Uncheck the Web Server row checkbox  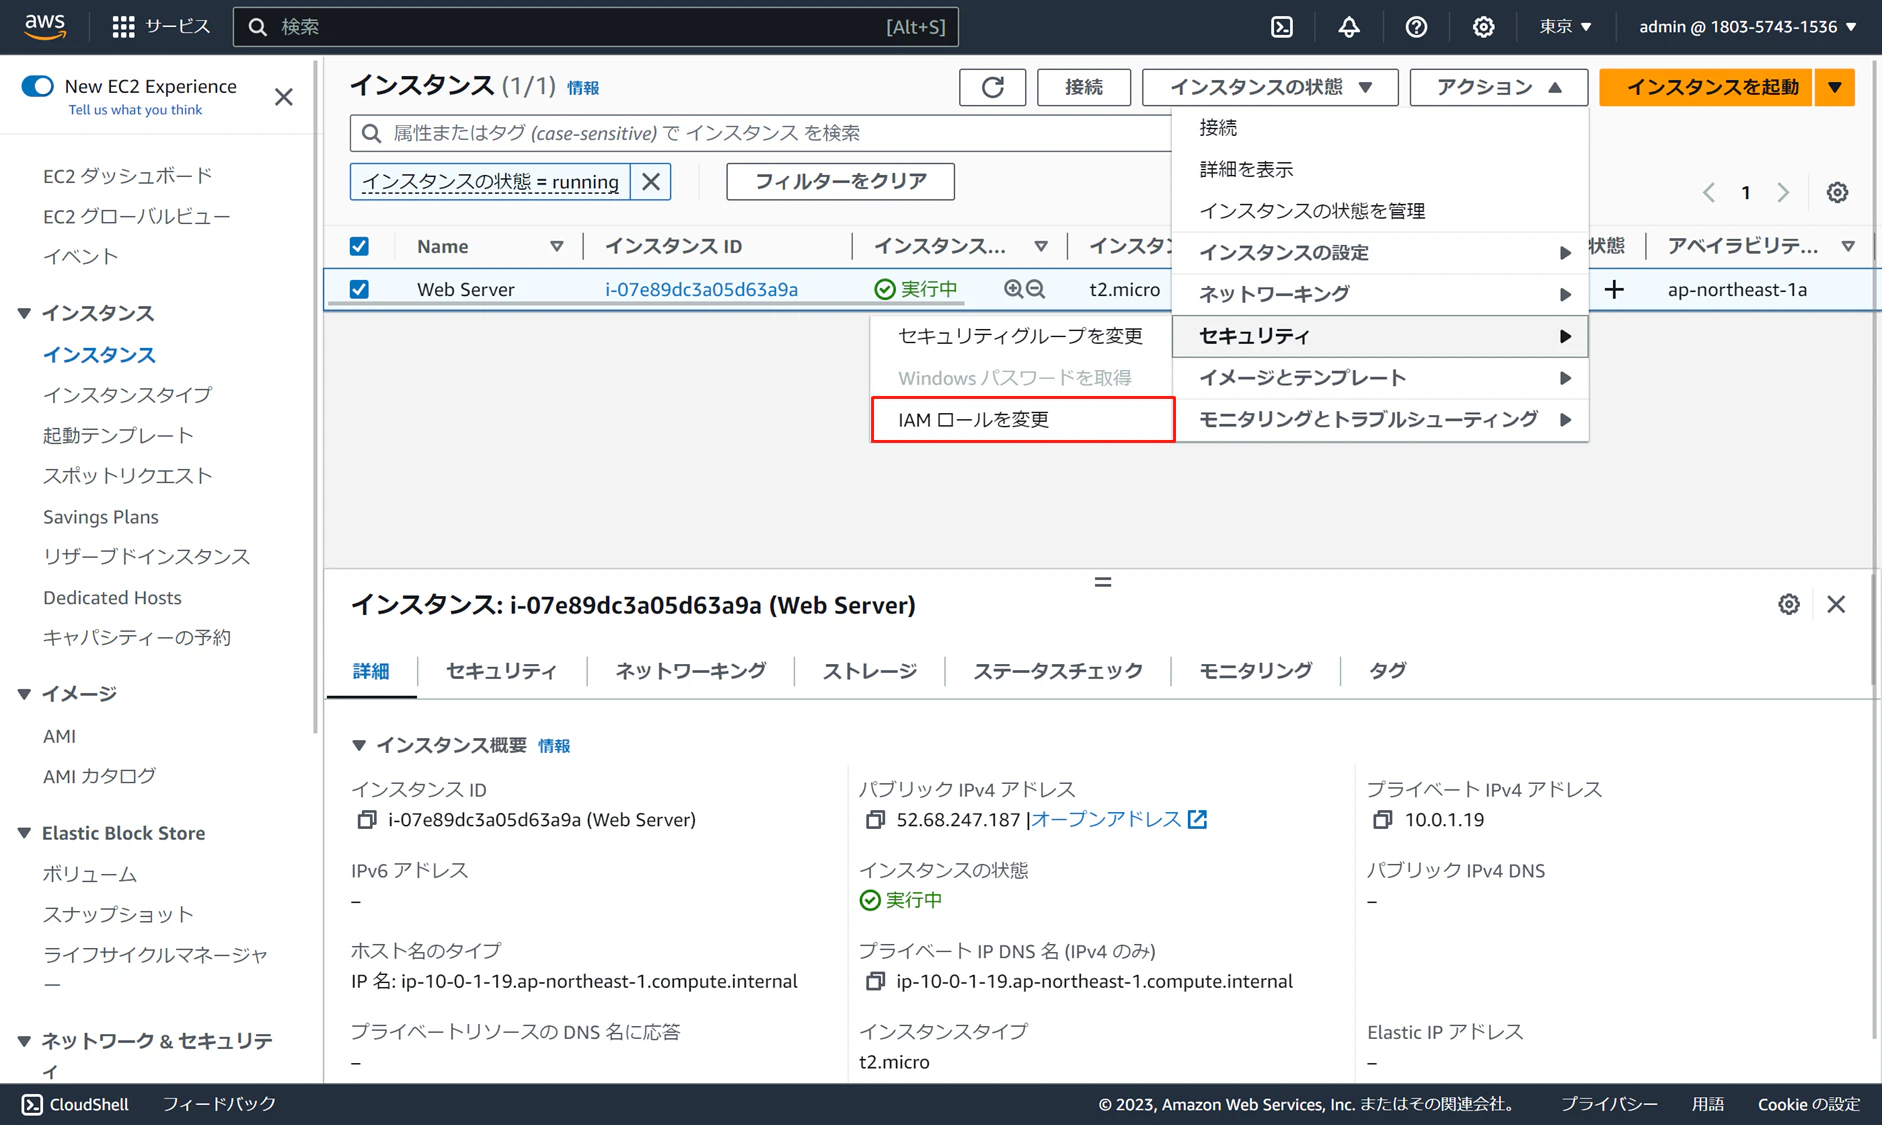coord(359,289)
